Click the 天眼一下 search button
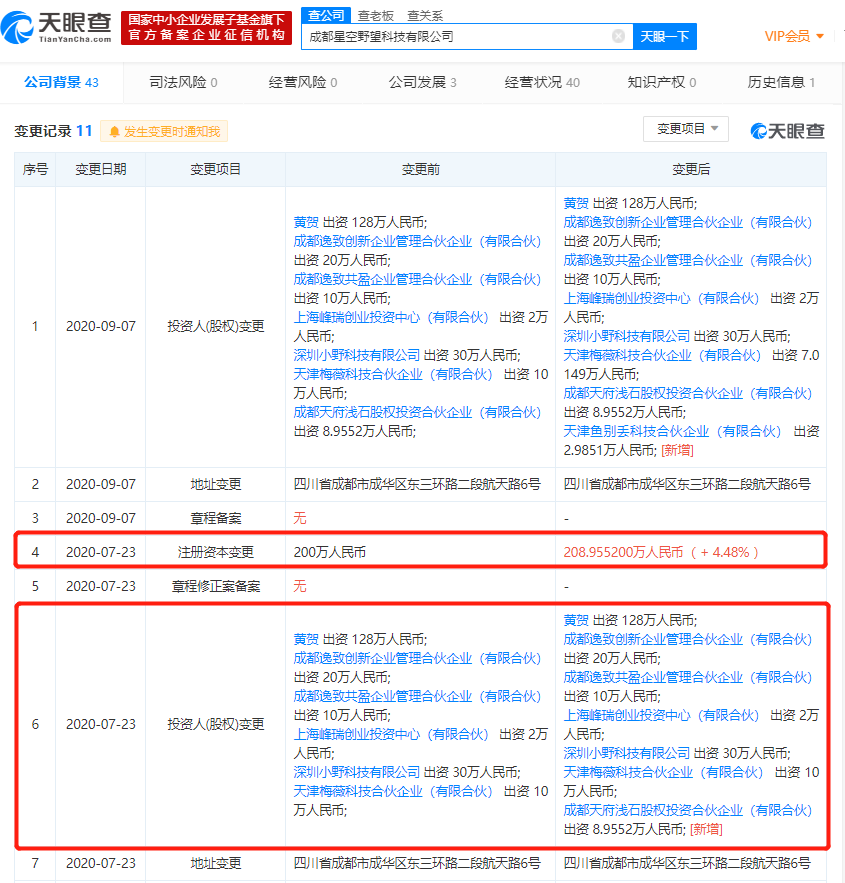The image size is (845, 883). [665, 37]
